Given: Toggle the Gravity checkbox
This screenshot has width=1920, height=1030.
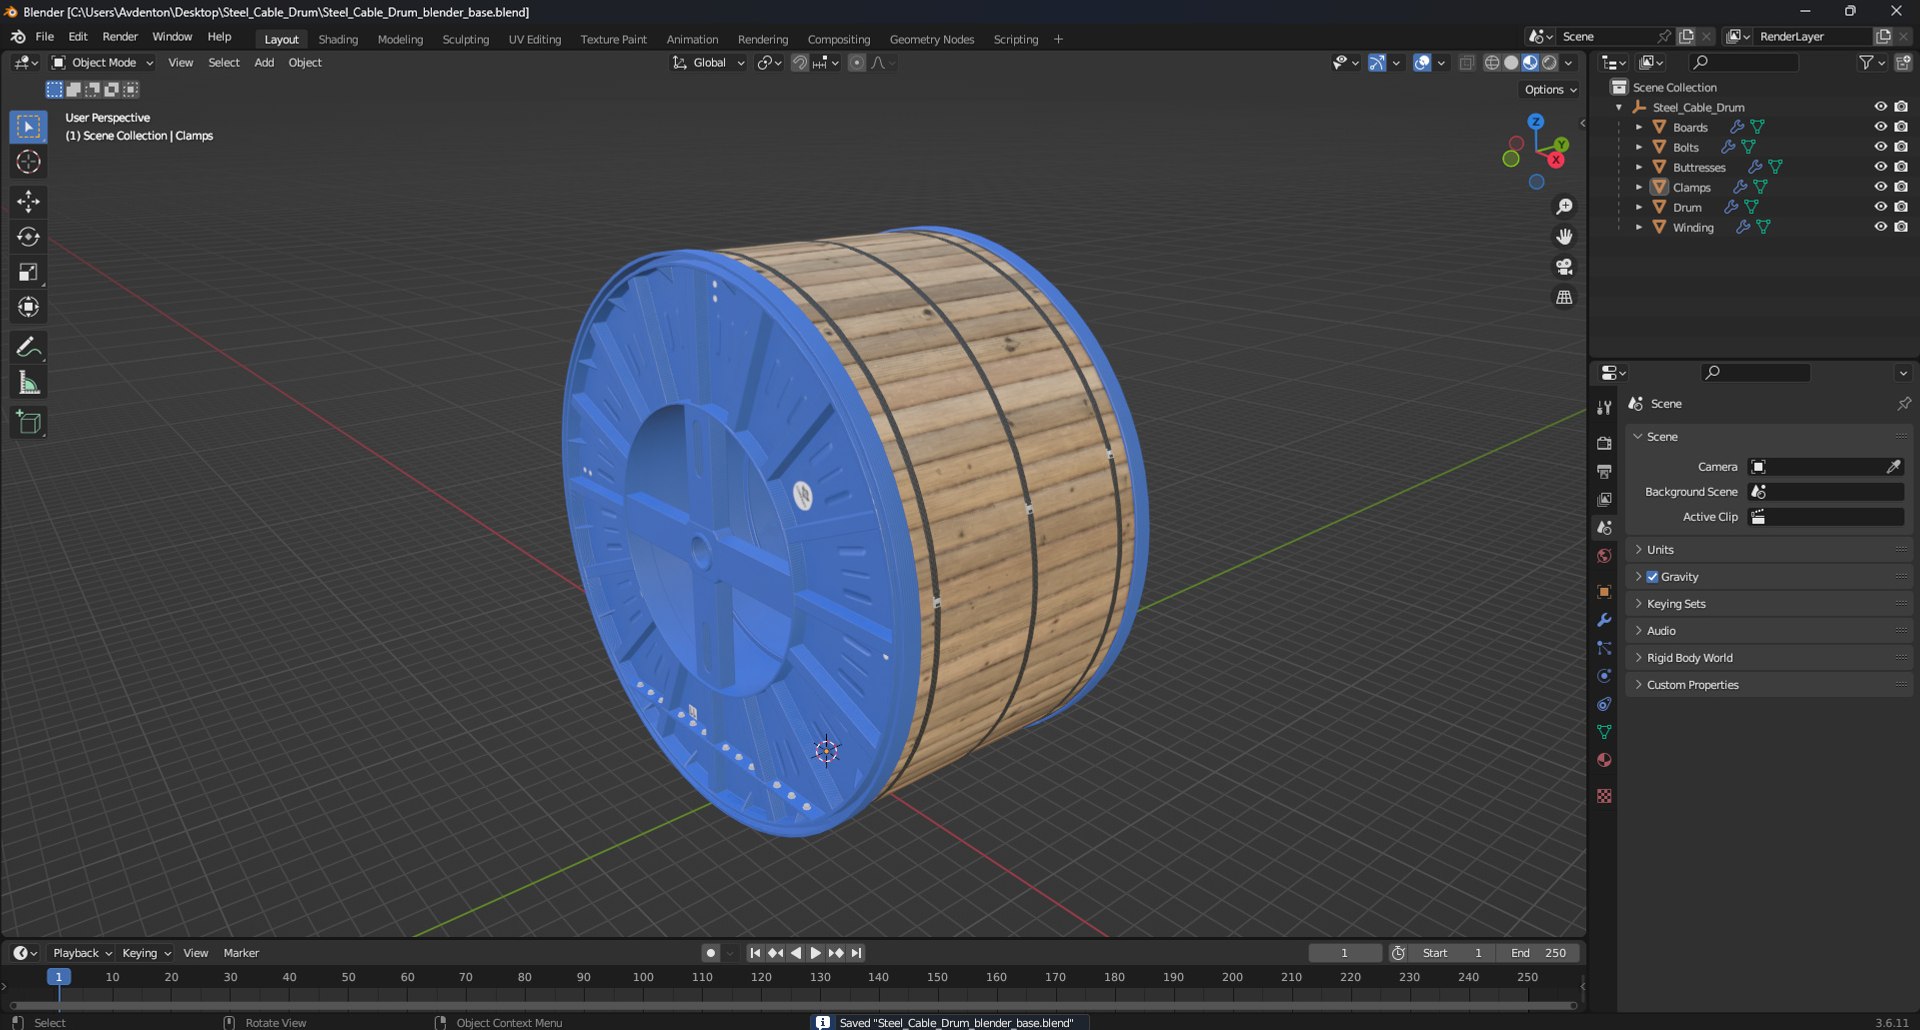Looking at the screenshot, I should (1652, 577).
